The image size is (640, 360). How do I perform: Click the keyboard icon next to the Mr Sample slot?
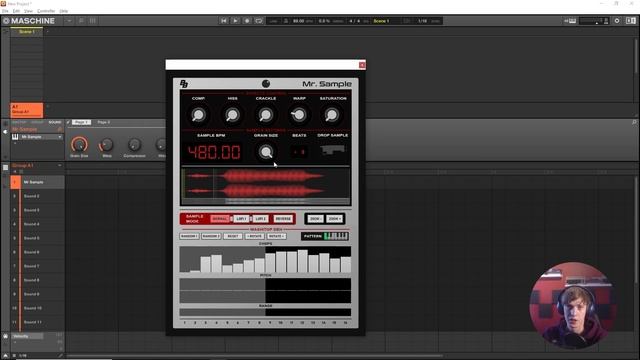15,137
